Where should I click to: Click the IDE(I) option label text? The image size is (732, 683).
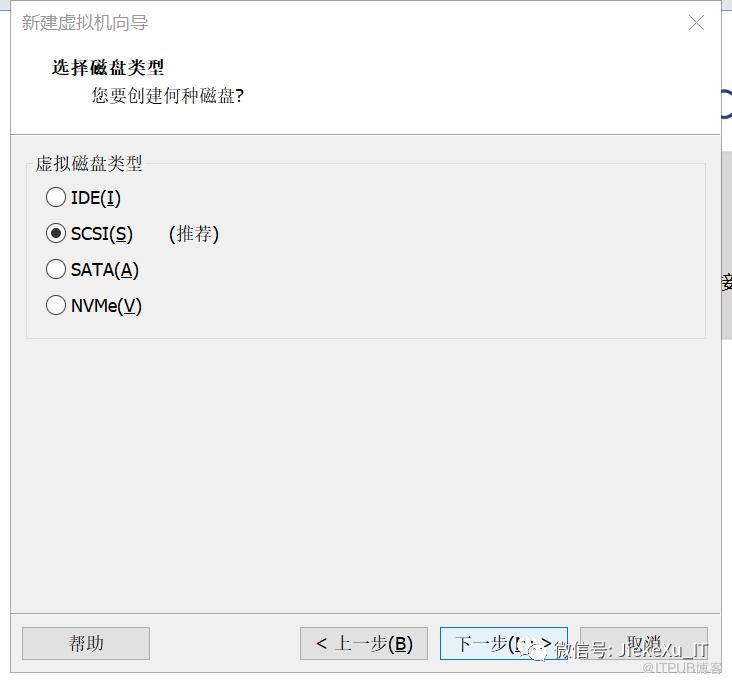tap(96, 198)
